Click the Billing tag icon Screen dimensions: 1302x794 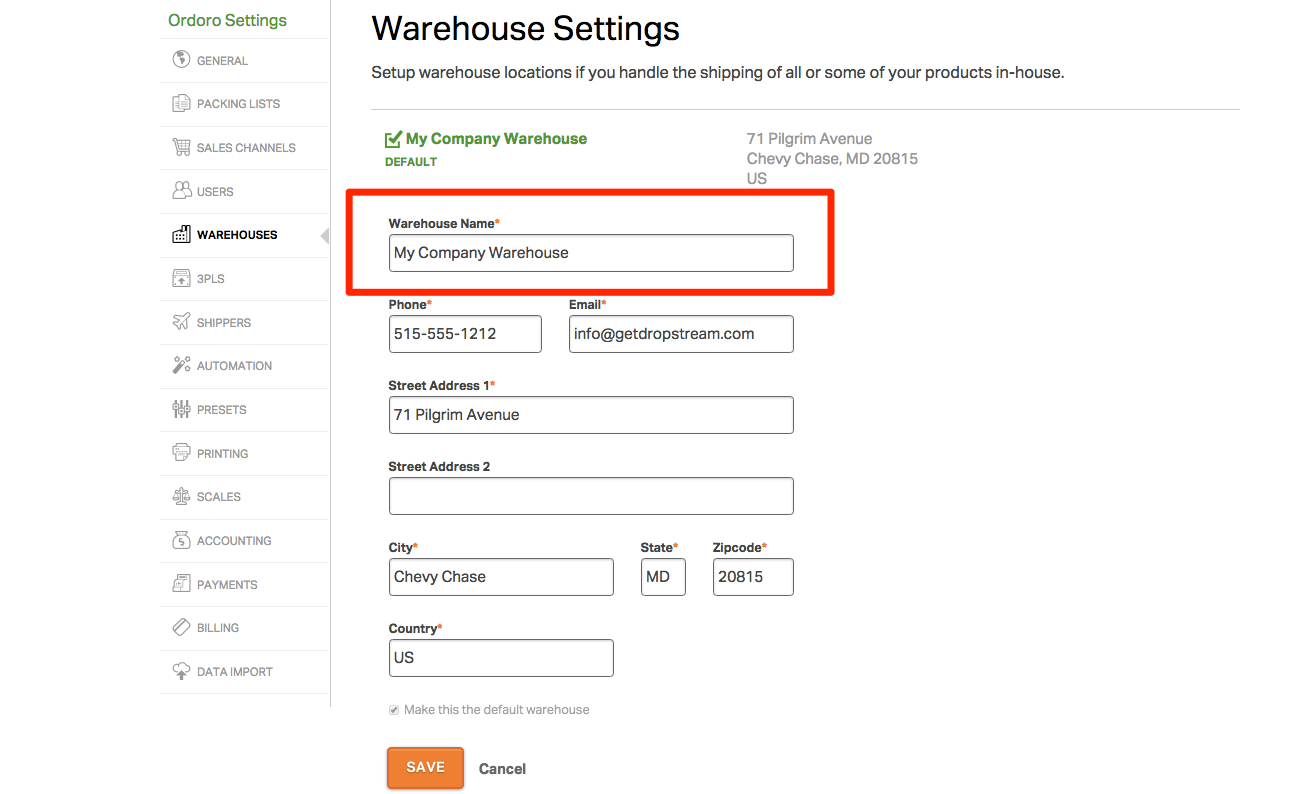click(x=181, y=627)
